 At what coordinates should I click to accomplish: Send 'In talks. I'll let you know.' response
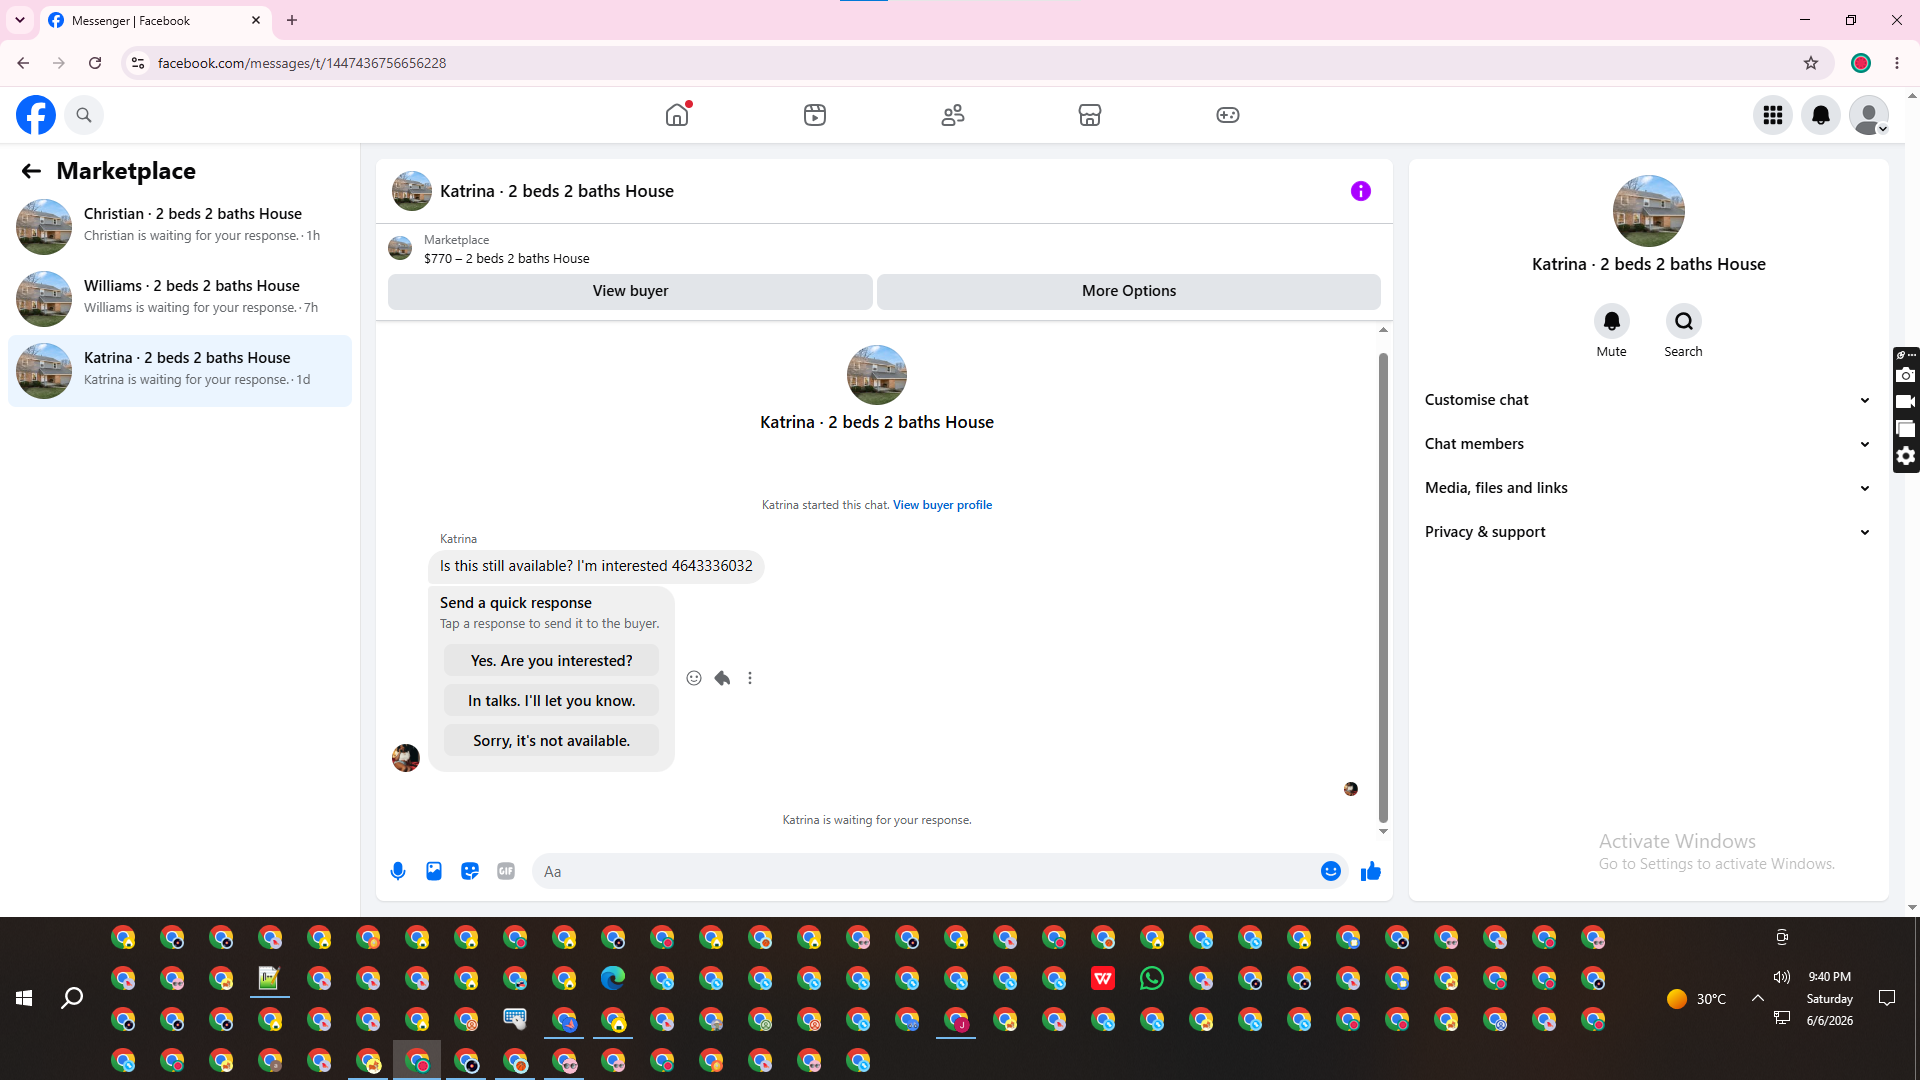pos(551,701)
